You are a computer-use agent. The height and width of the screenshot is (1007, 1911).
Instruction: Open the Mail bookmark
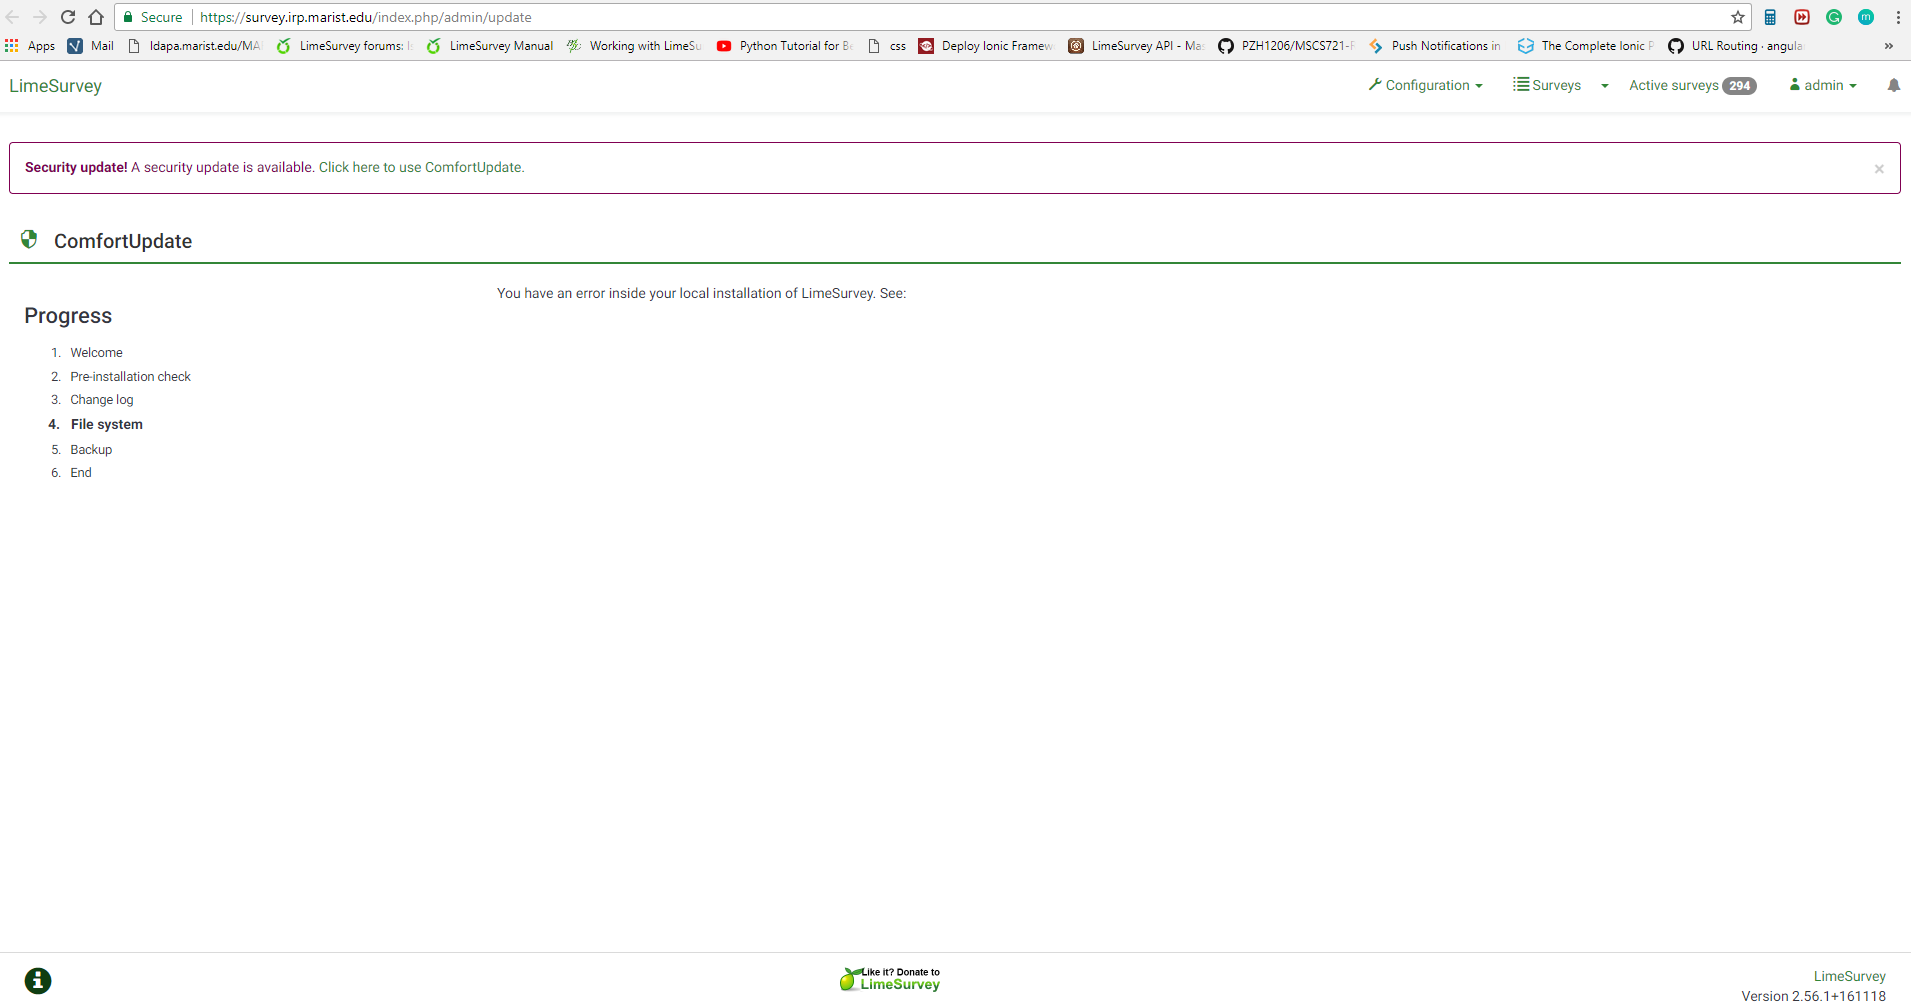point(91,46)
